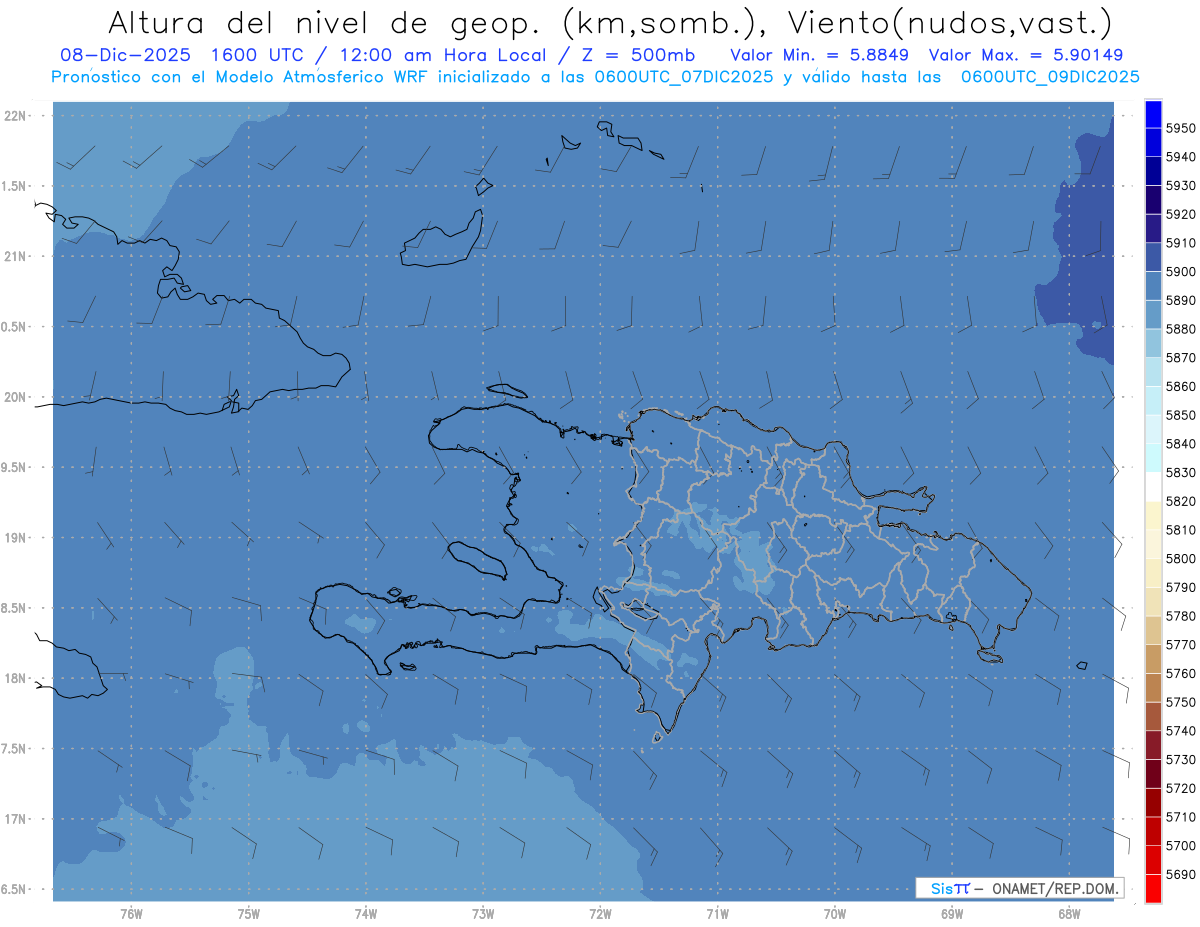Click the '19N' latitude label

[16, 538]
